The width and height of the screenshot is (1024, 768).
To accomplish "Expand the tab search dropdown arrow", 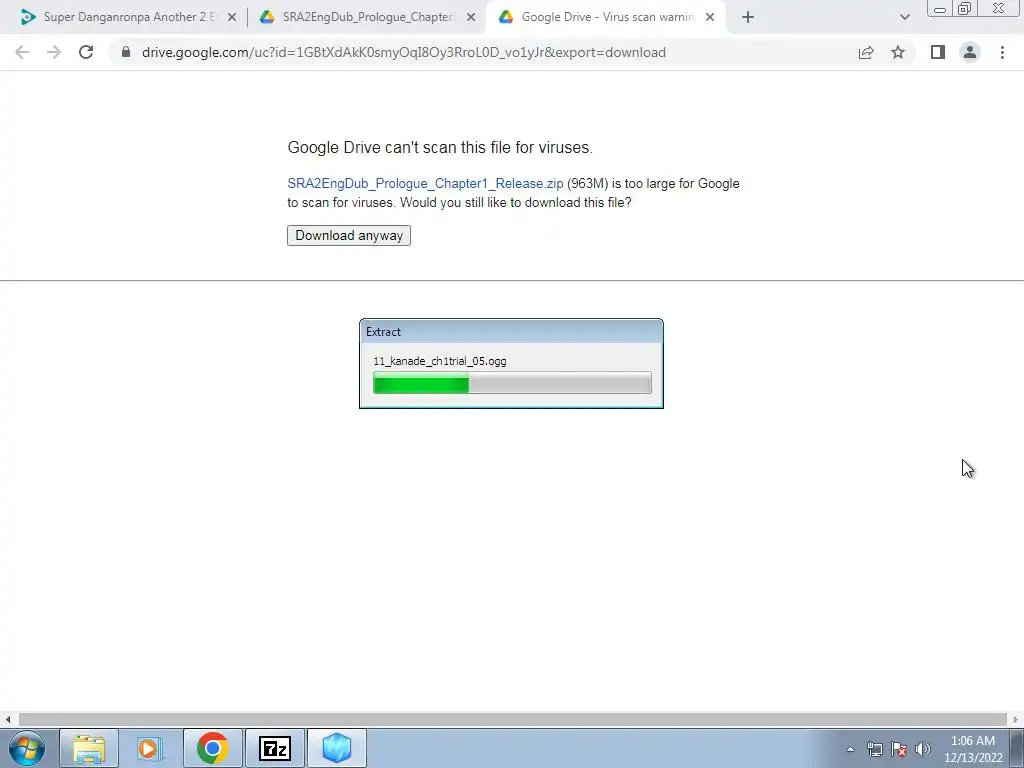I will (x=904, y=17).
